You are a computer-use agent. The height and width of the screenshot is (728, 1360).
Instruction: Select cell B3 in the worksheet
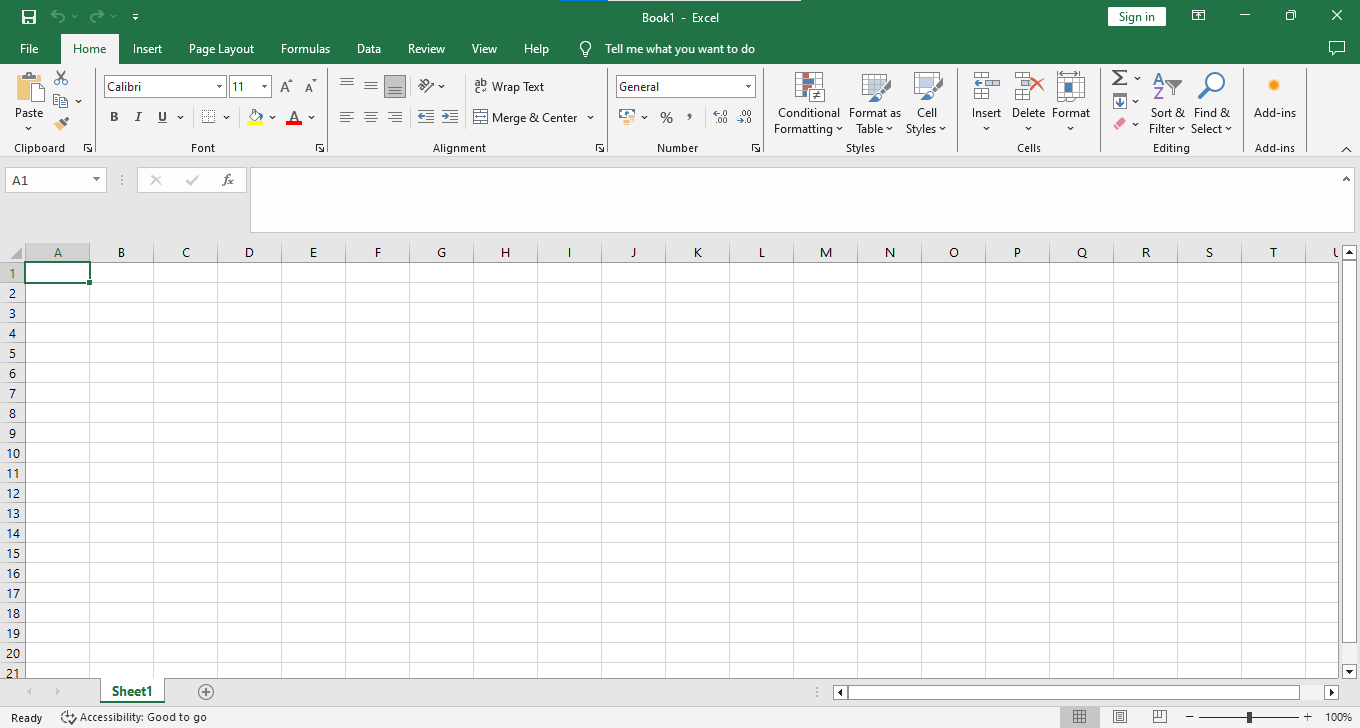point(121,312)
